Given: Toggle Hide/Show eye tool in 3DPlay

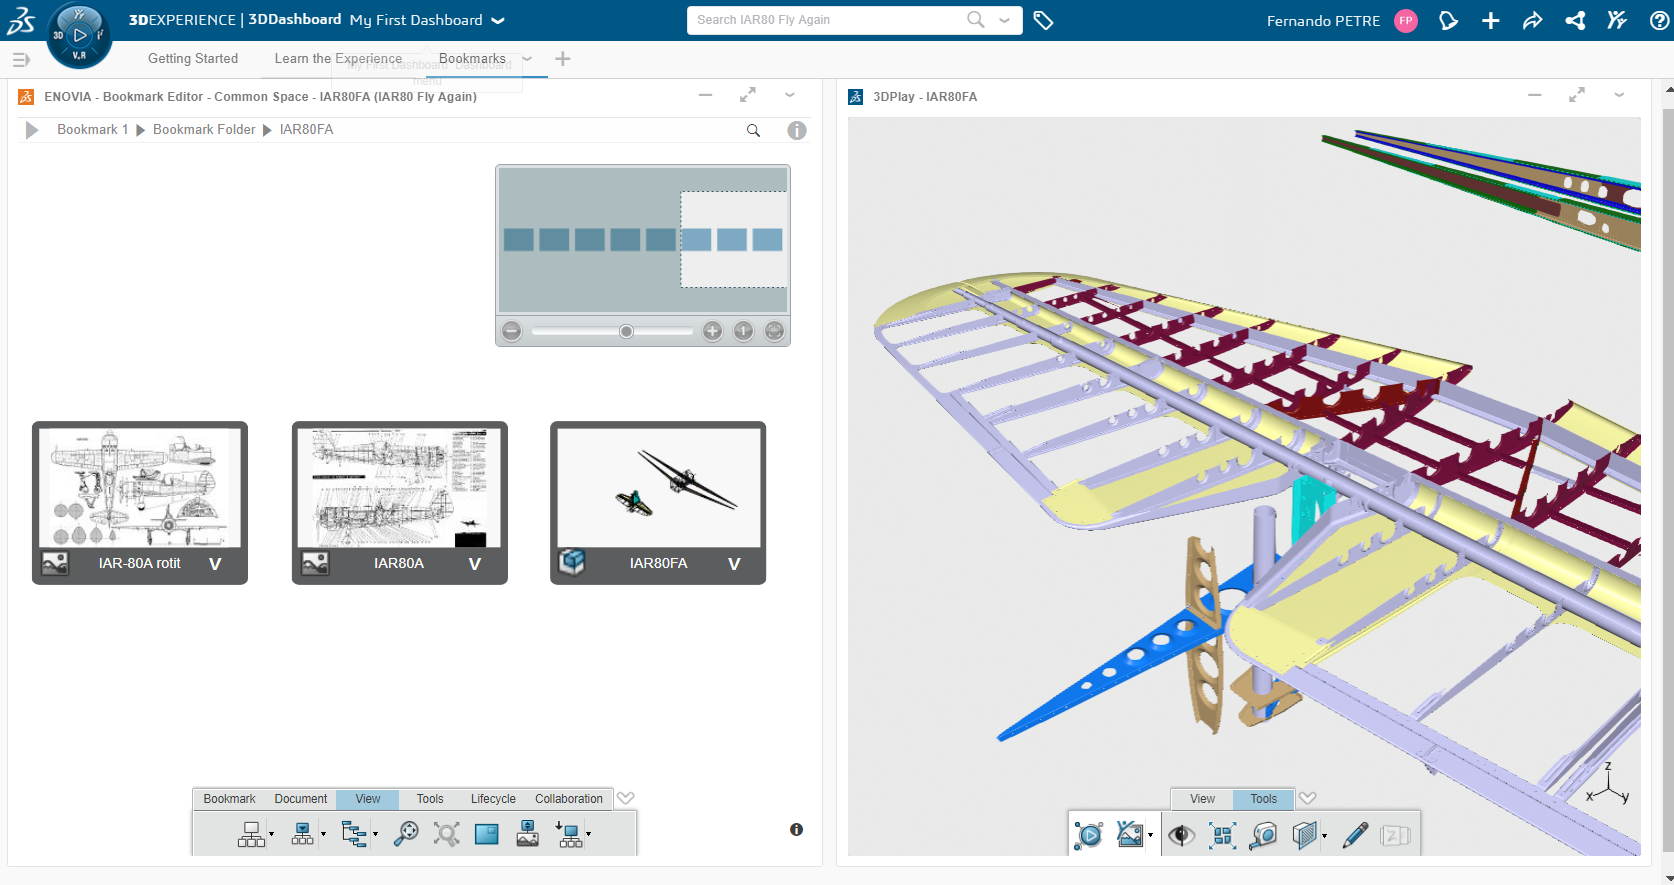Looking at the screenshot, I should click(x=1182, y=835).
